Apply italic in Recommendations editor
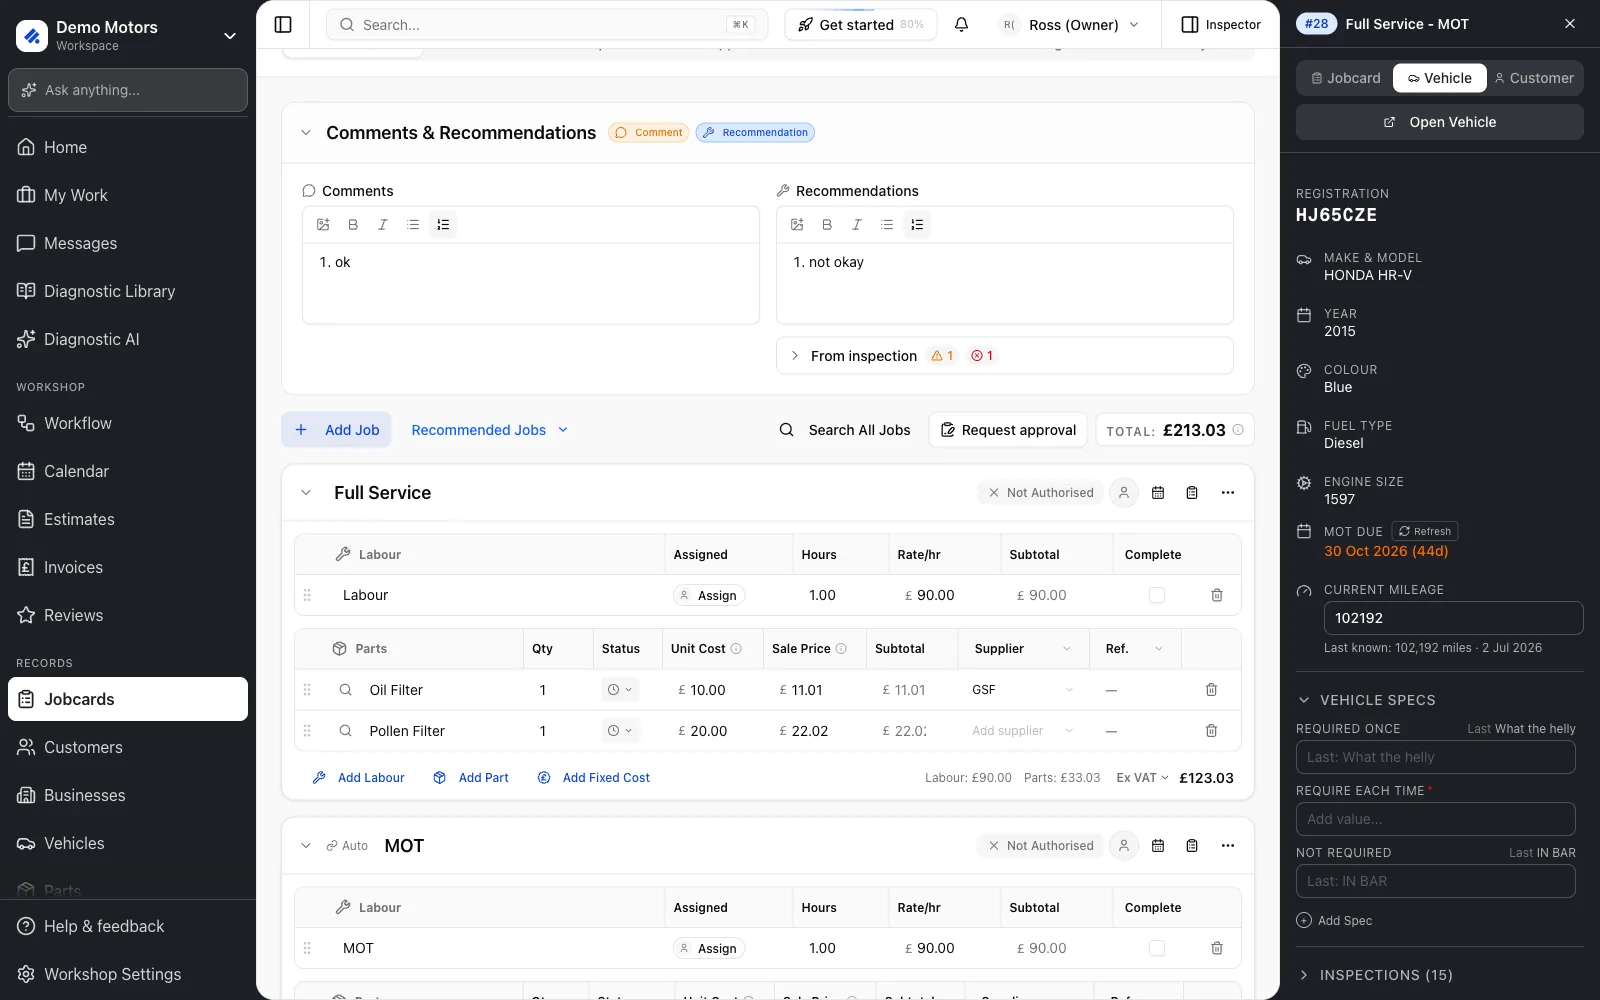1600x1000 pixels. pyautogui.click(x=857, y=225)
